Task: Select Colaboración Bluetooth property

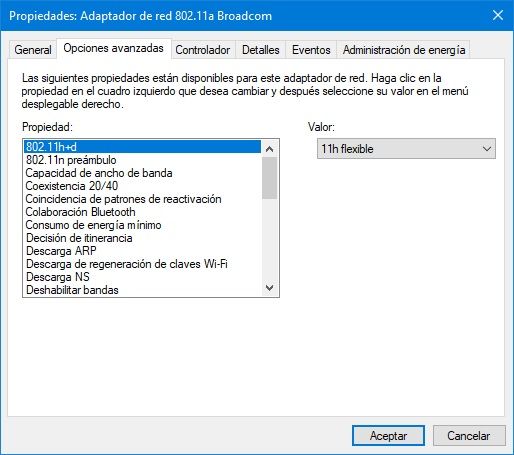Action: (x=142, y=212)
